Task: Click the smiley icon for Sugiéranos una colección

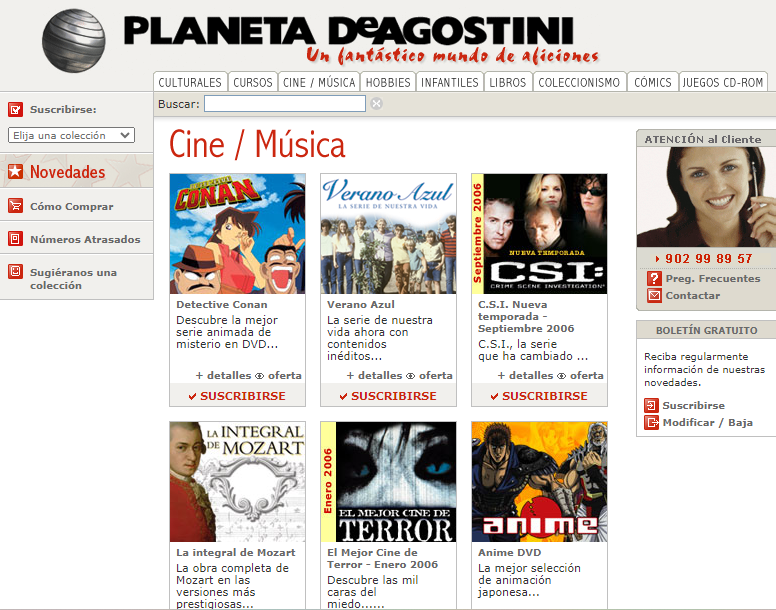Action: pos(15,271)
